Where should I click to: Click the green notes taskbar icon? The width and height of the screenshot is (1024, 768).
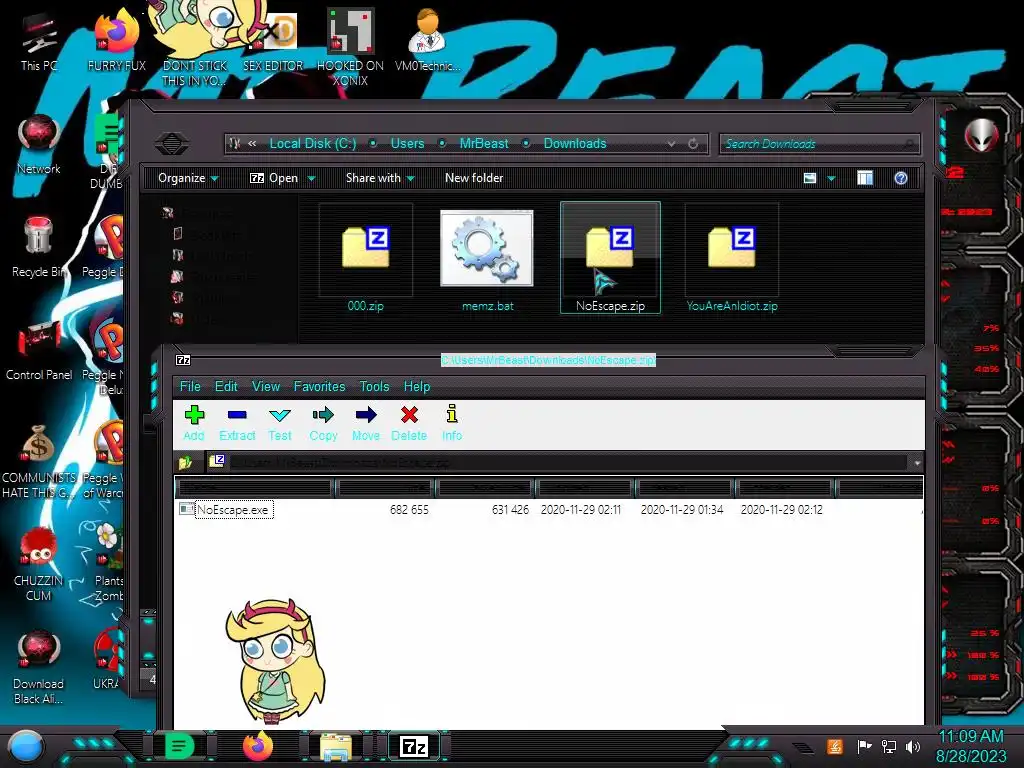tap(179, 746)
